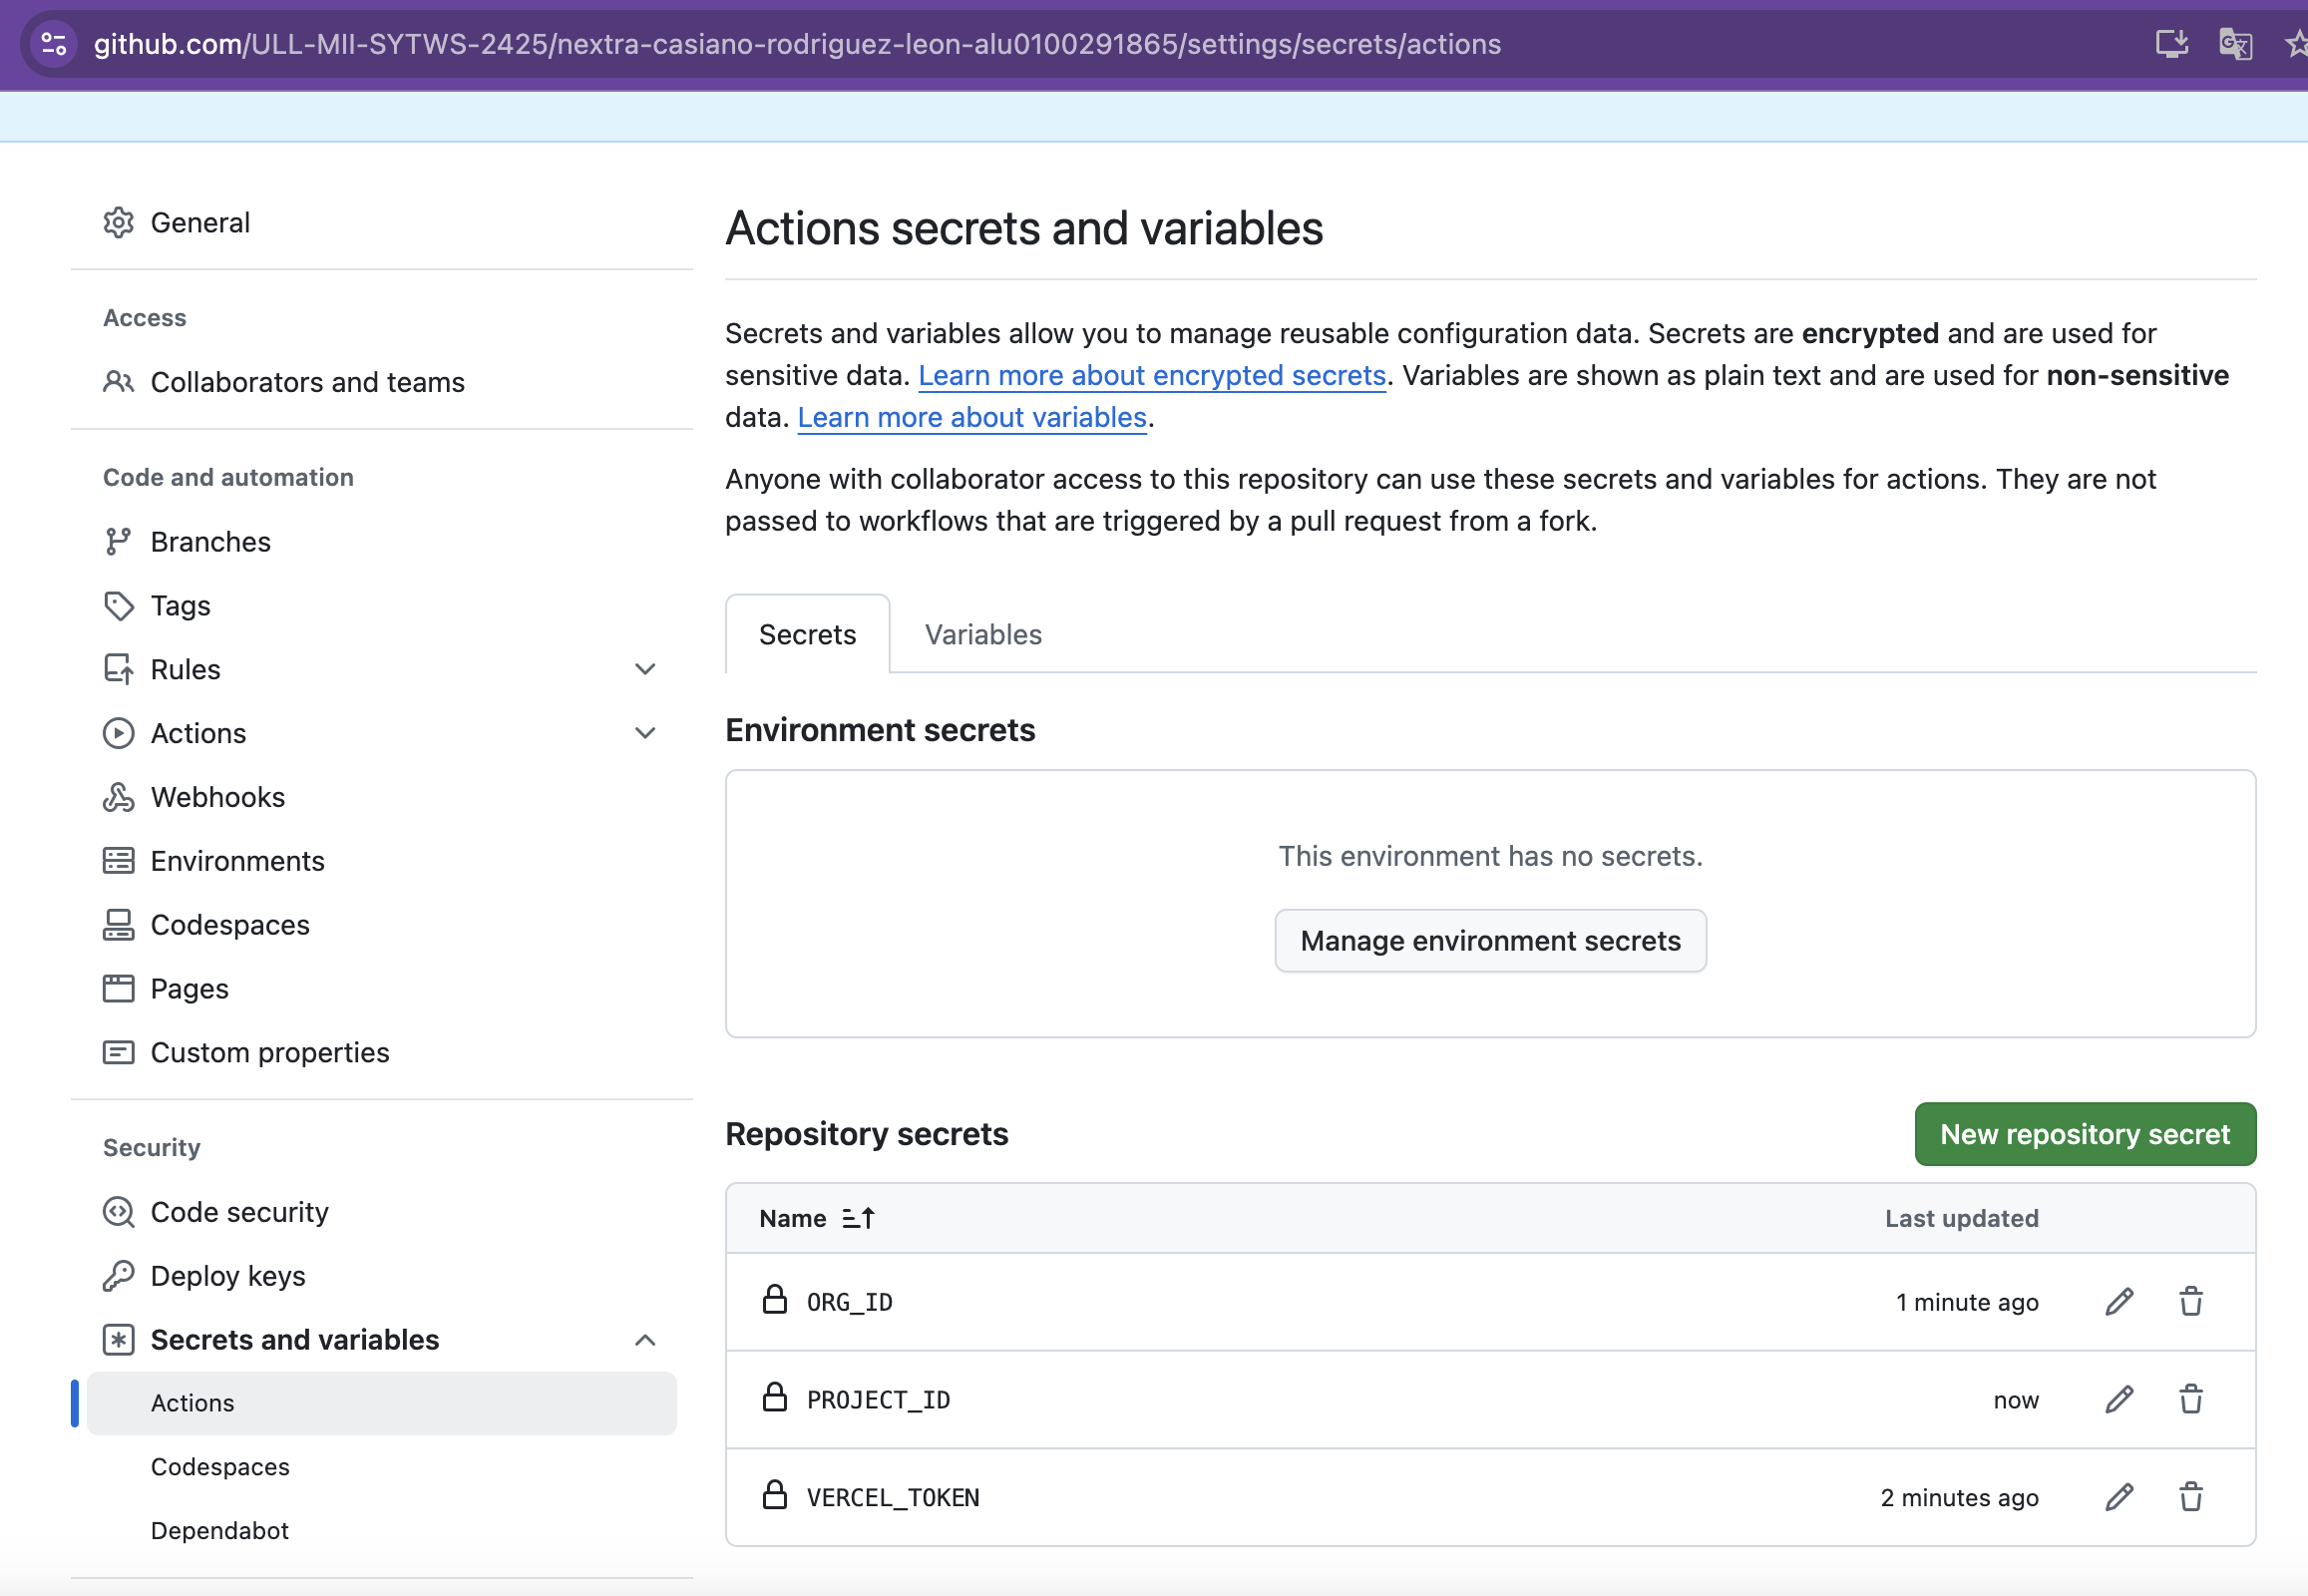The width and height of the screenshot is (2308, 1596).
Task: Collapse the Secrets and variables chevron
Action: coord(645,1340)
